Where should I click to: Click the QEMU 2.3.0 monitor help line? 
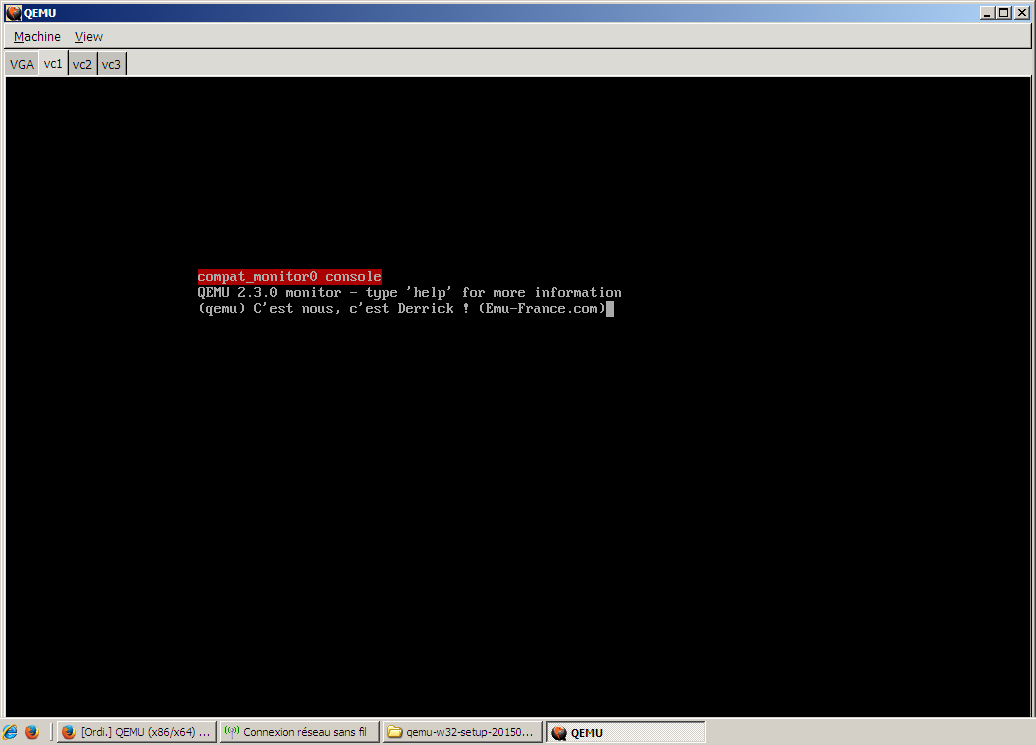[410, 293]
